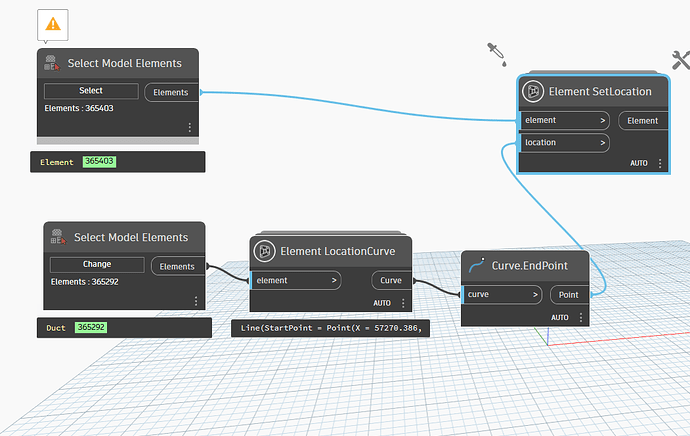This screenshot has height=436, width=690.
Task: Click Curve output port on Element LocationCurve
Action: coord(392,280)
